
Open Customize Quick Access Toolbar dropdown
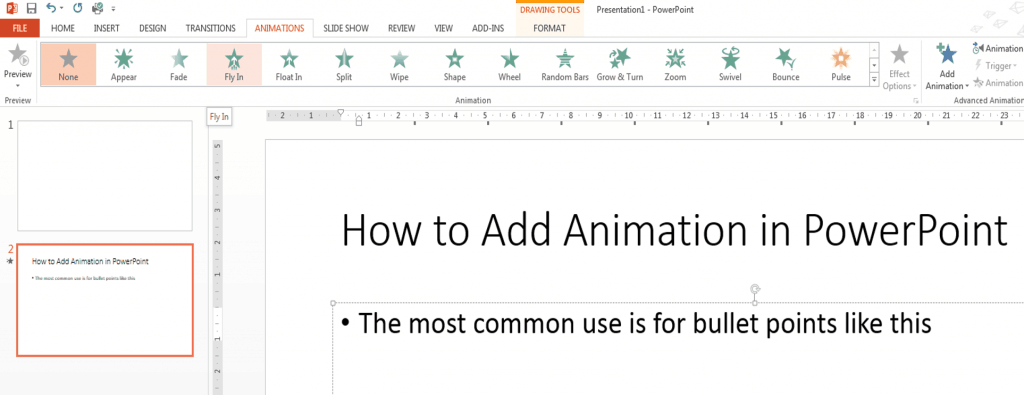click(x=114, y=9)
